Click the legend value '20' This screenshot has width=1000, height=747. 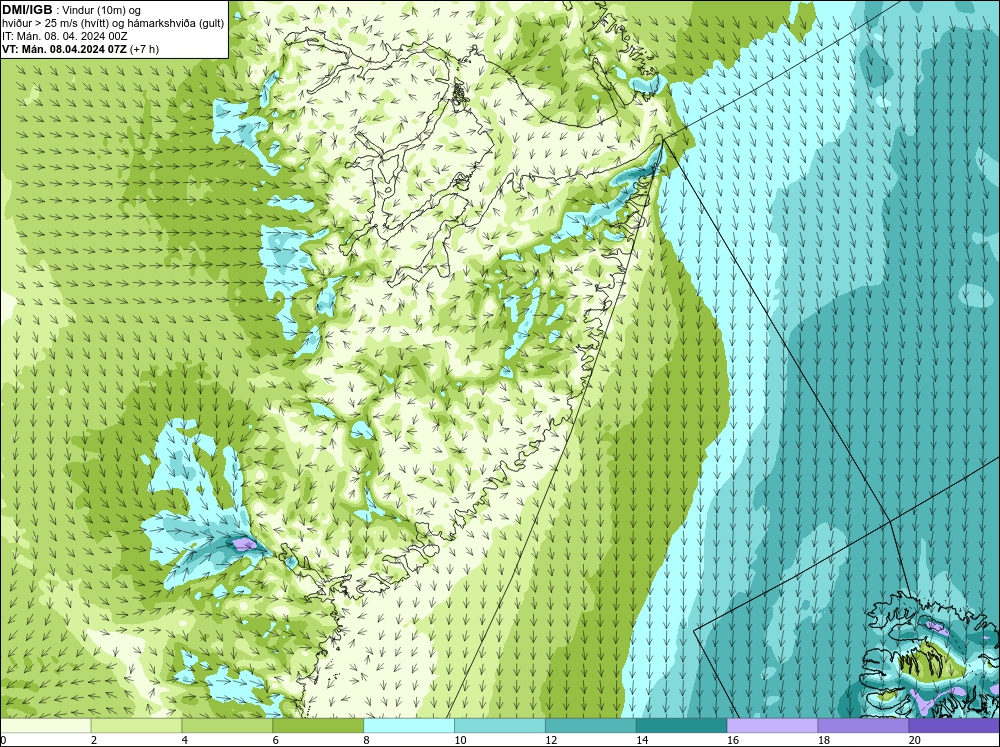click(915, 740)
